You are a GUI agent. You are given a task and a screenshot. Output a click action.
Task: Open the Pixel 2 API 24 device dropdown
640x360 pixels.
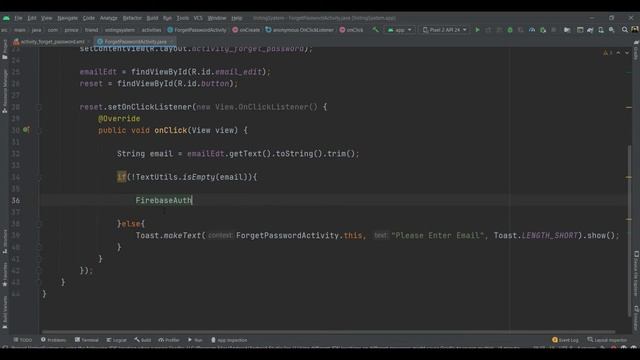[444, 30]
